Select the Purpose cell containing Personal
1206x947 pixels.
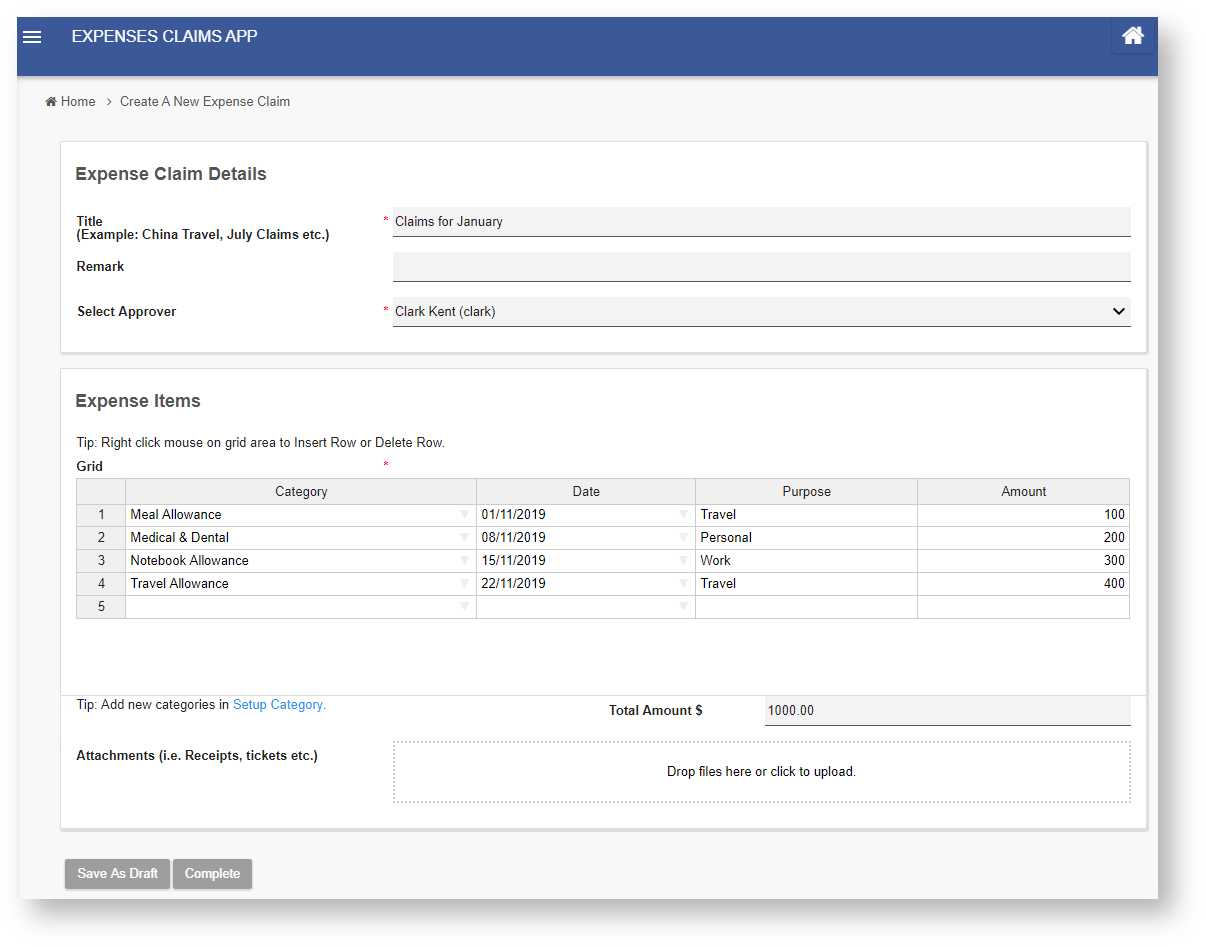tap(805, 538)
